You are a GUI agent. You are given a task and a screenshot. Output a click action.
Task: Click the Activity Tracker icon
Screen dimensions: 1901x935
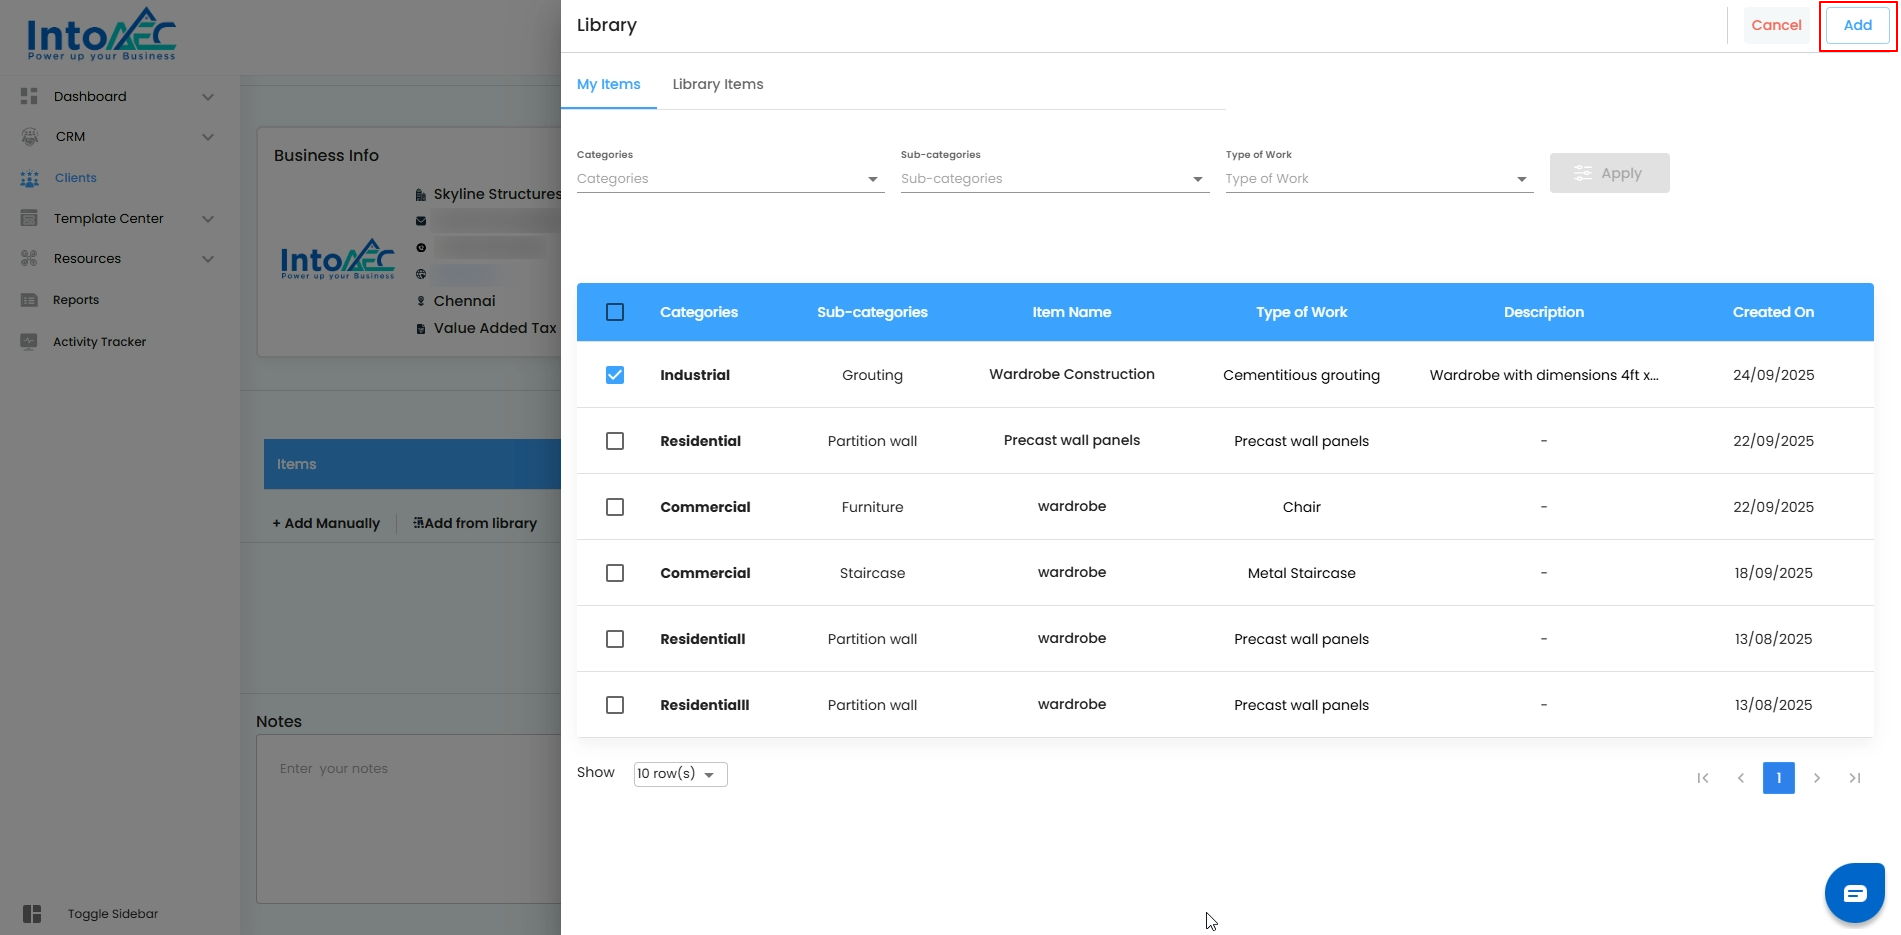[29, 342]
